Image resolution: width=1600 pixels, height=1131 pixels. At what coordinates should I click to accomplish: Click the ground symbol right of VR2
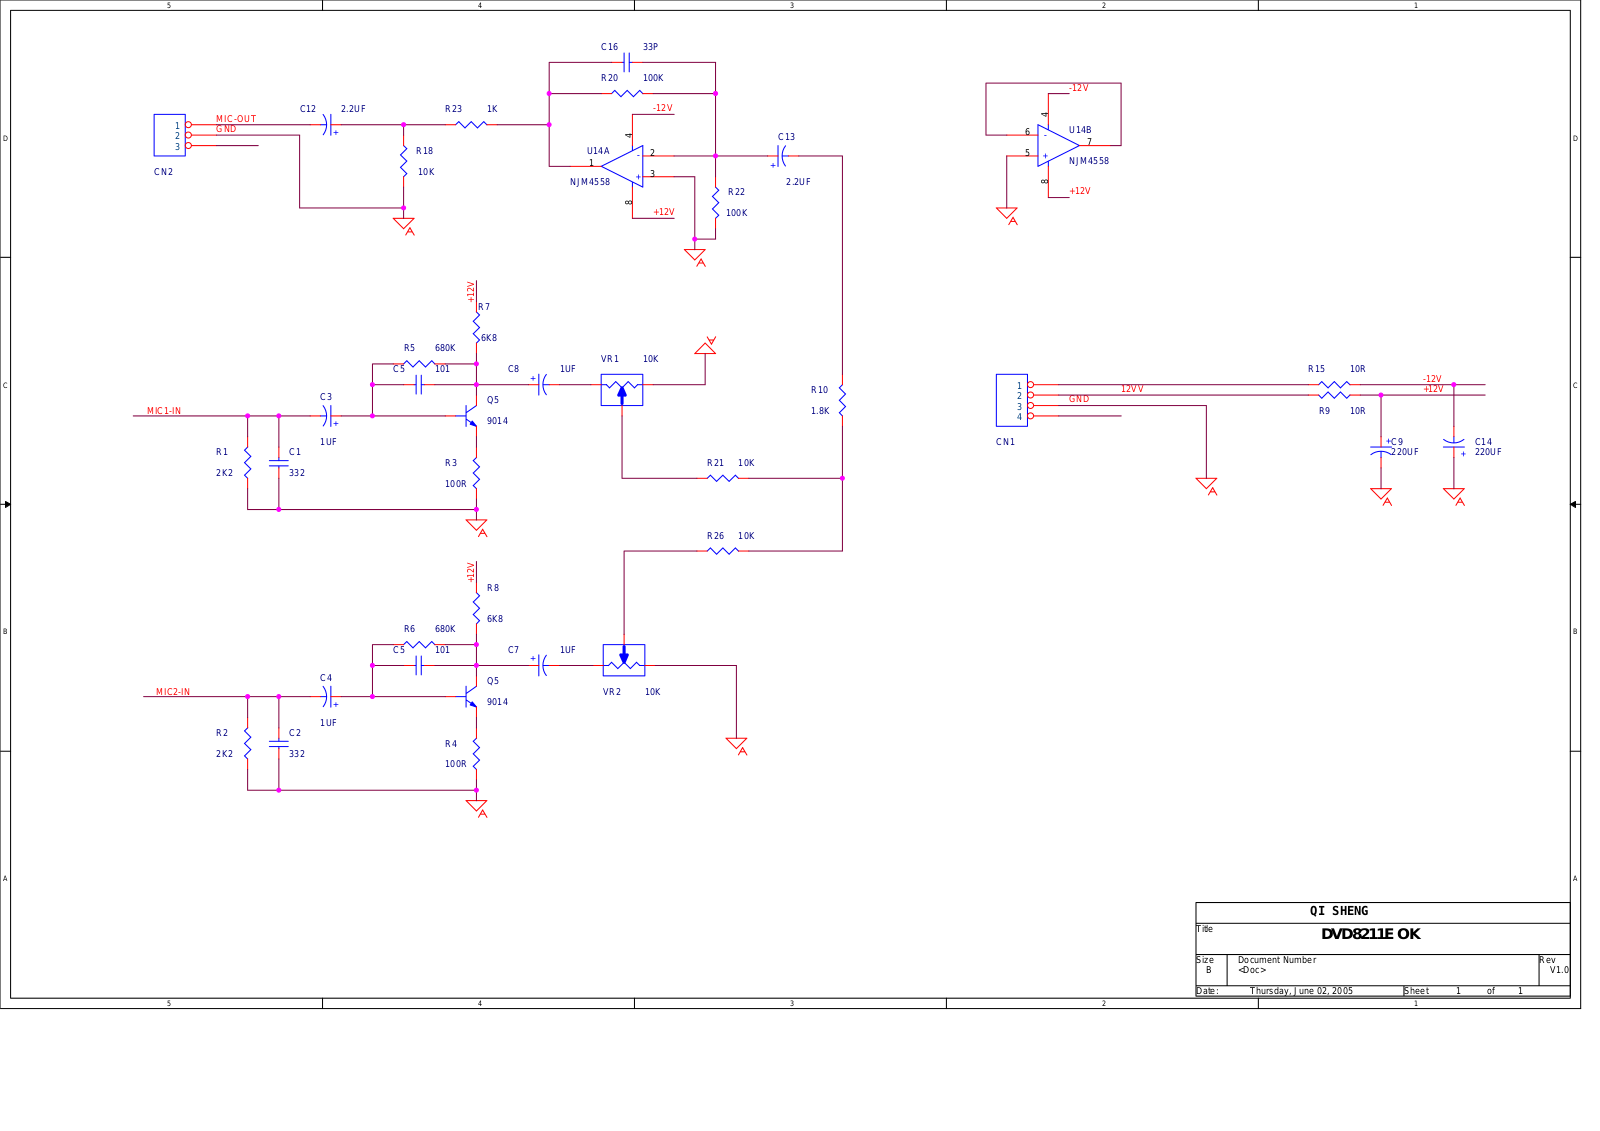click(737, 746)
